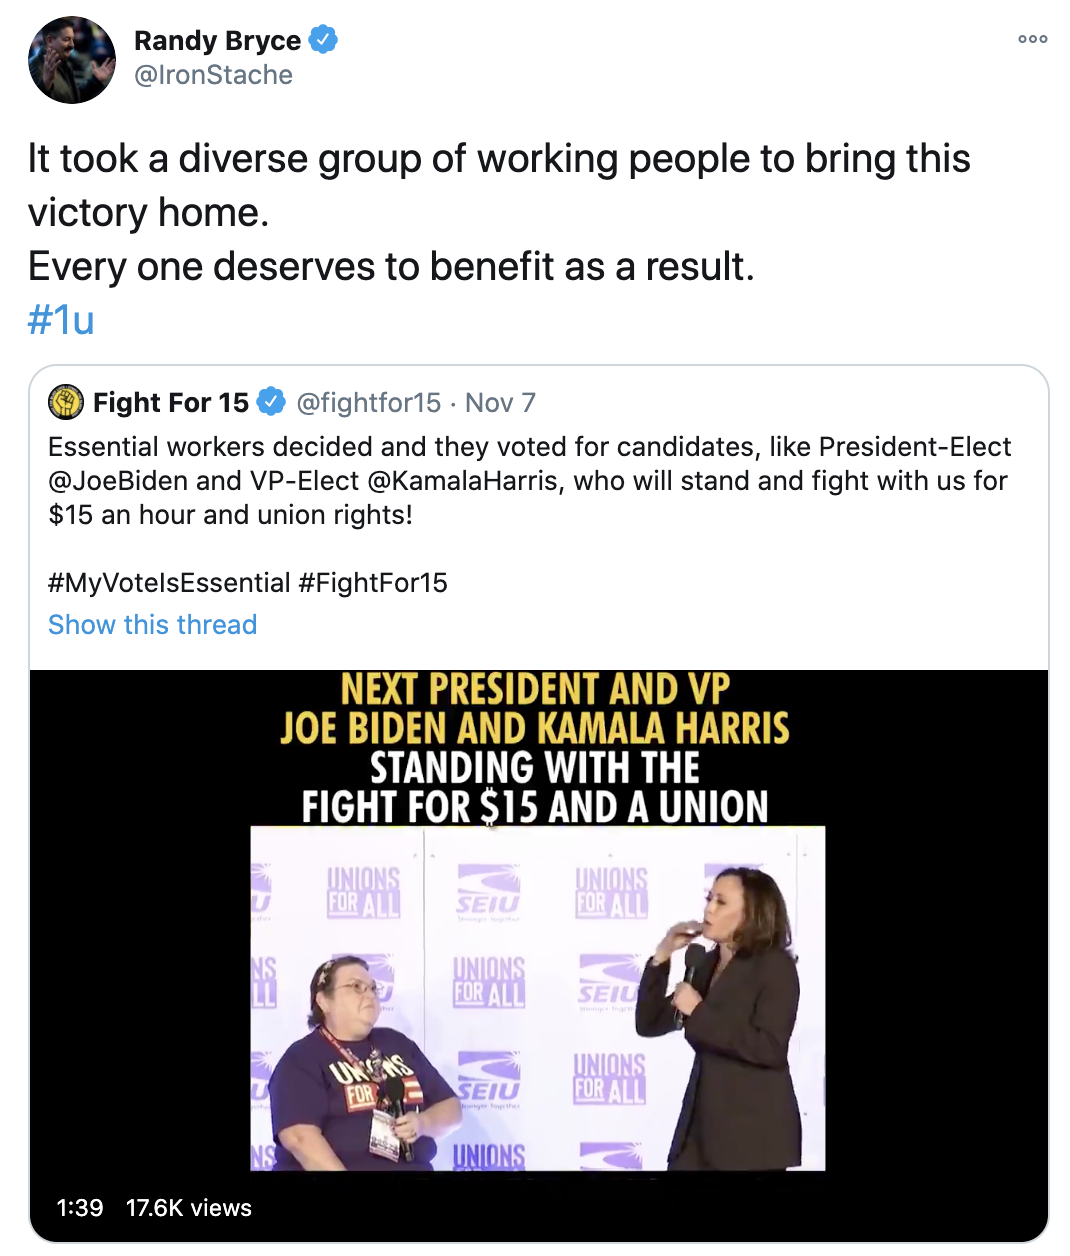Open the Fight For 15 account name
Viewport: 1070px width, 1256px height.
point(171,402)
